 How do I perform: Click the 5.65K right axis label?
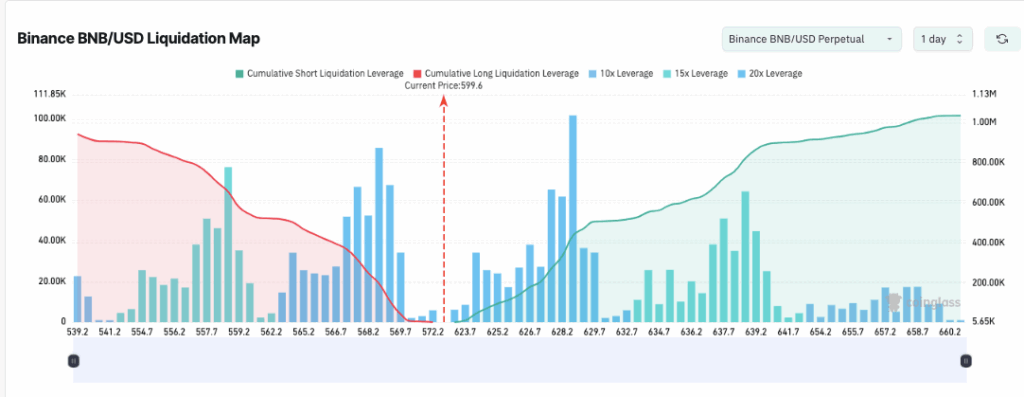click(984, 322)
